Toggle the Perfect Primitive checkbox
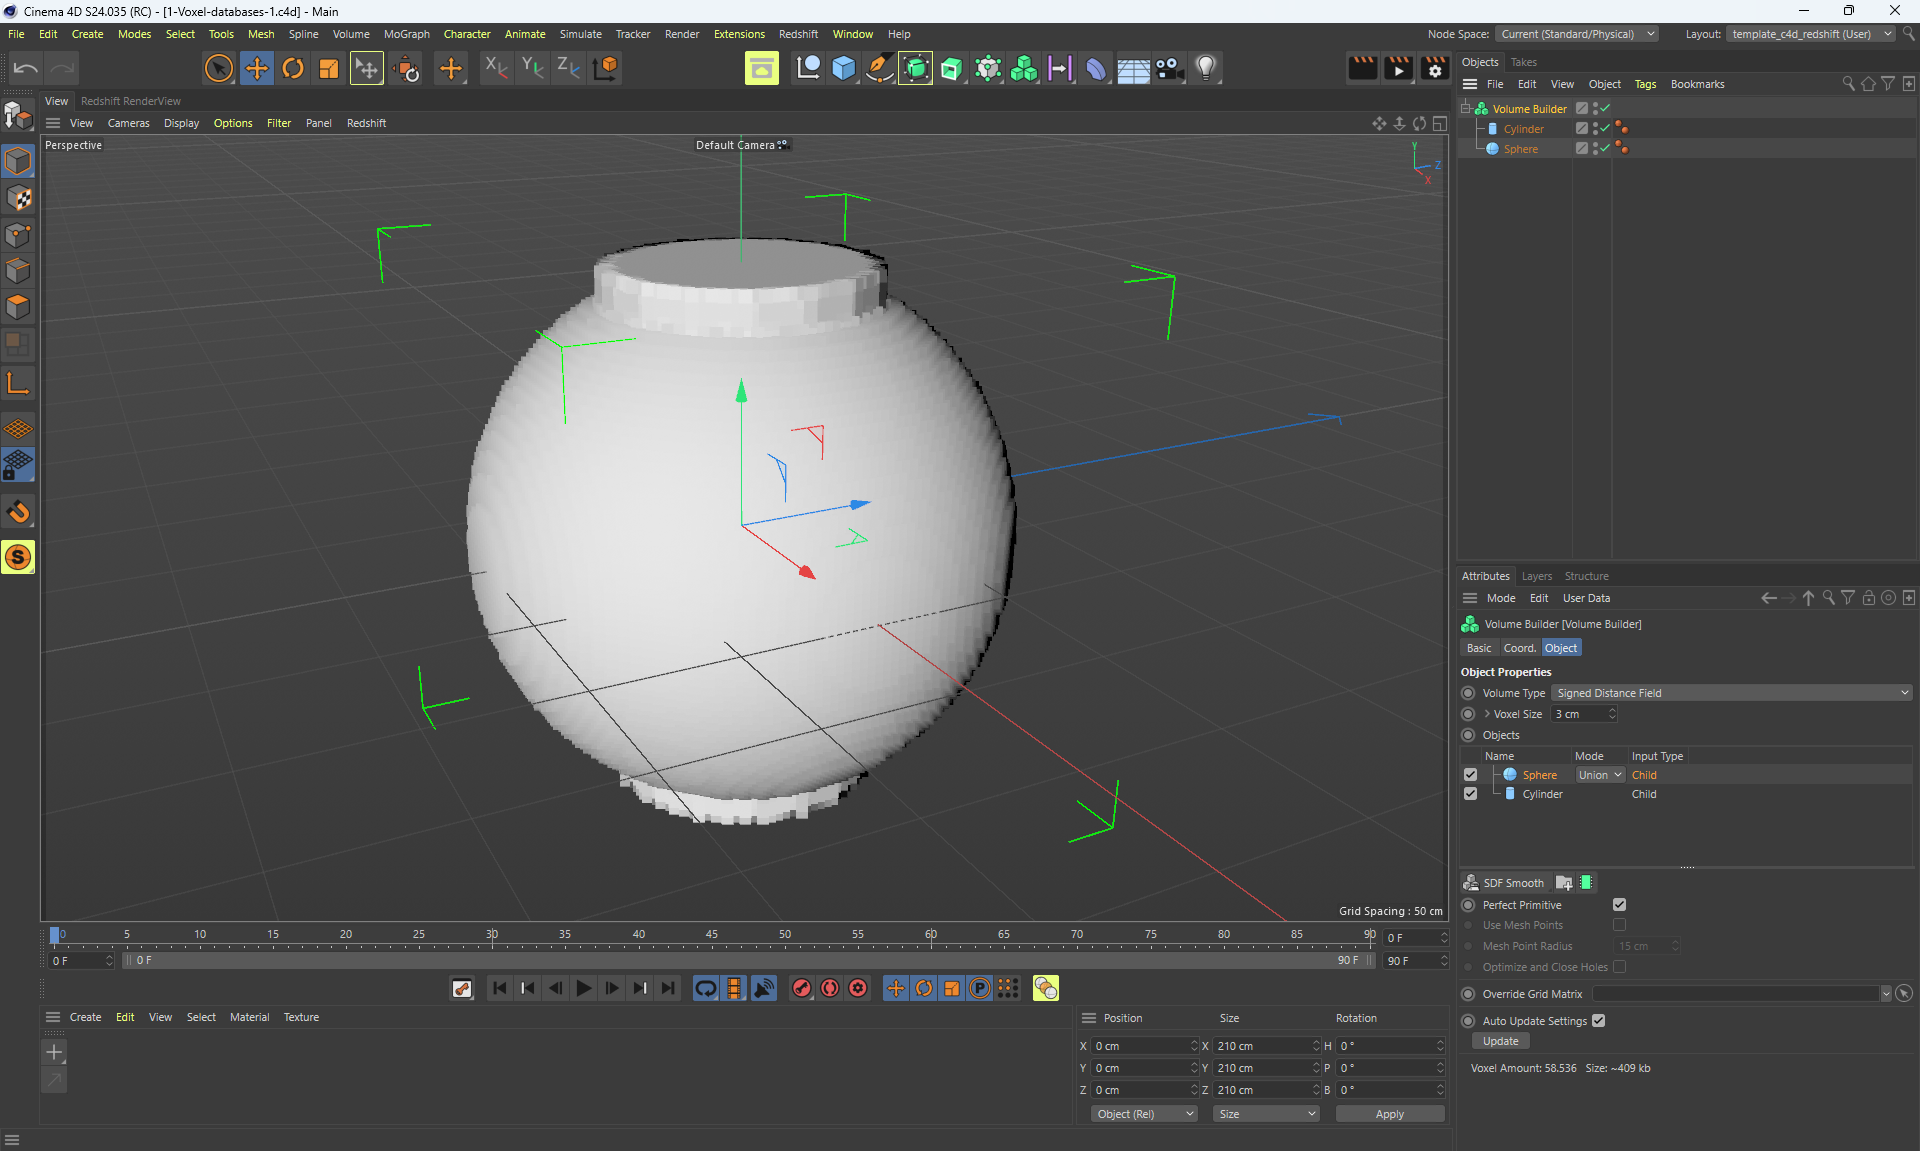The image size is (1920, 1151). 1619,905
